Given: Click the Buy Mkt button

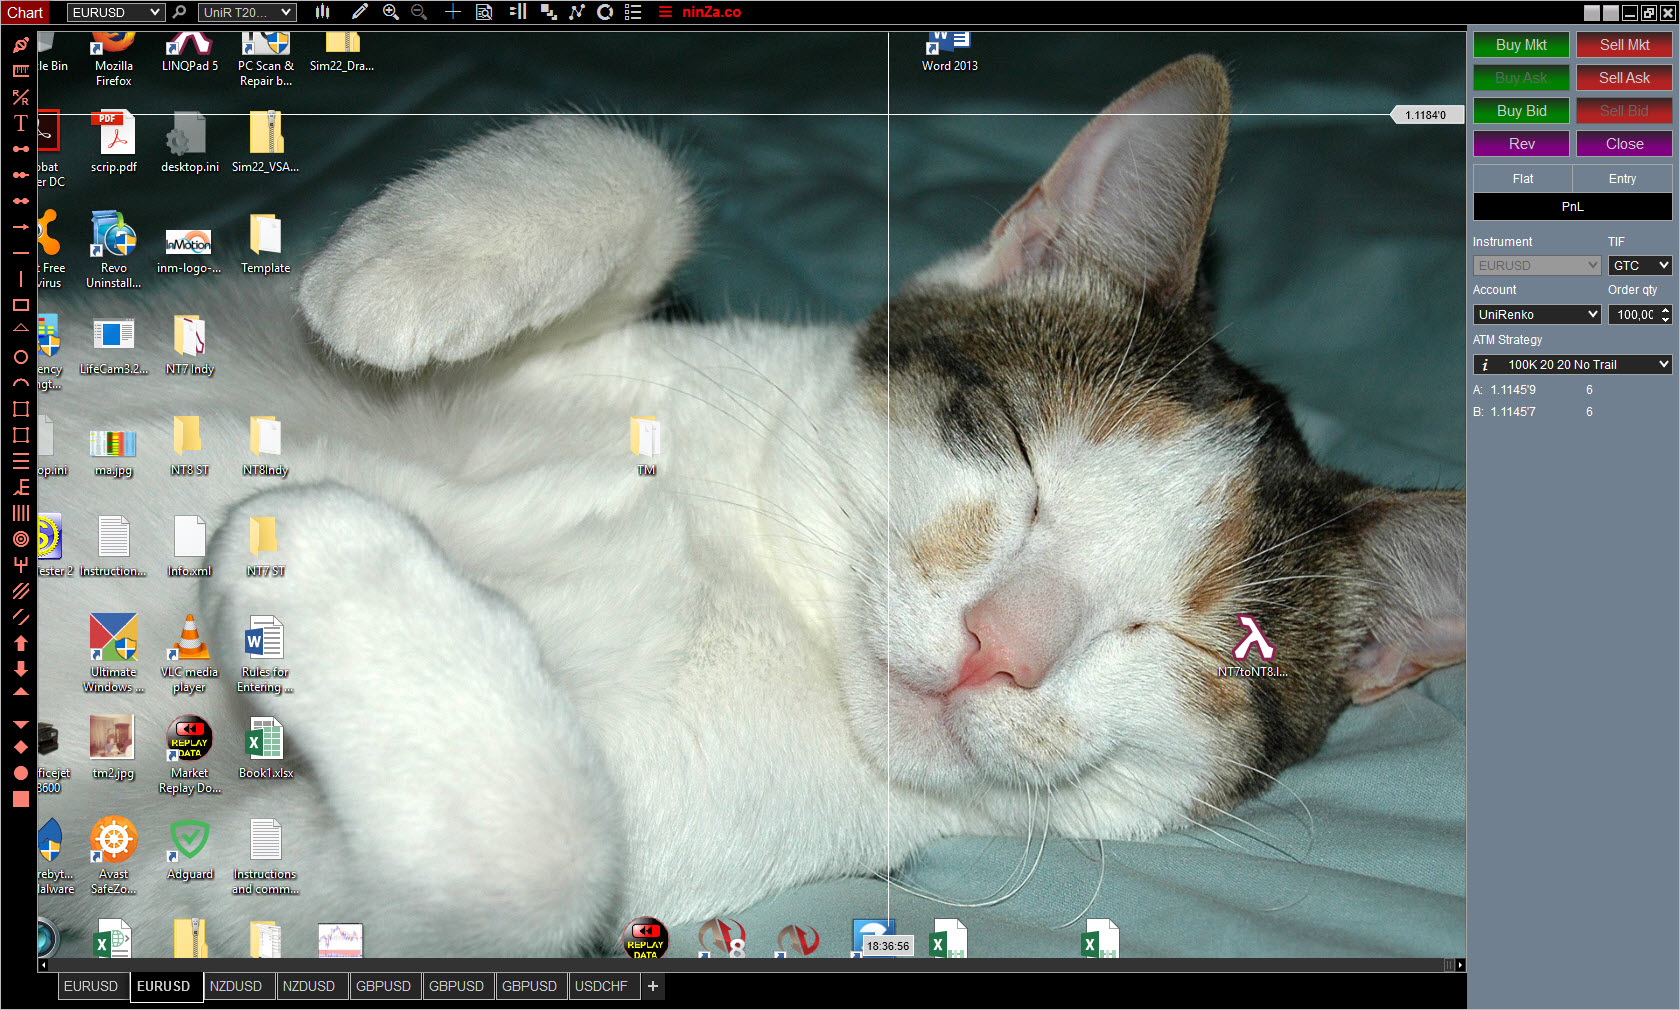Looking at the screenshot, I should [x=1521, y=45].
